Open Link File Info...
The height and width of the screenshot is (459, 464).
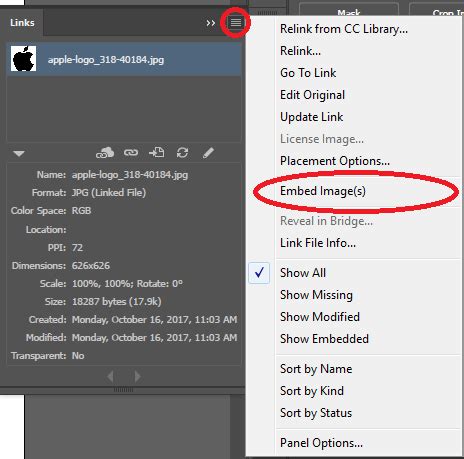(318, 243)
